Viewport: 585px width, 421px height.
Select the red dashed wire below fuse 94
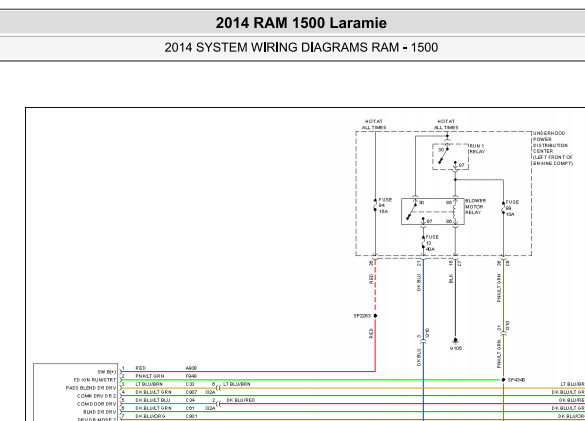375,287
